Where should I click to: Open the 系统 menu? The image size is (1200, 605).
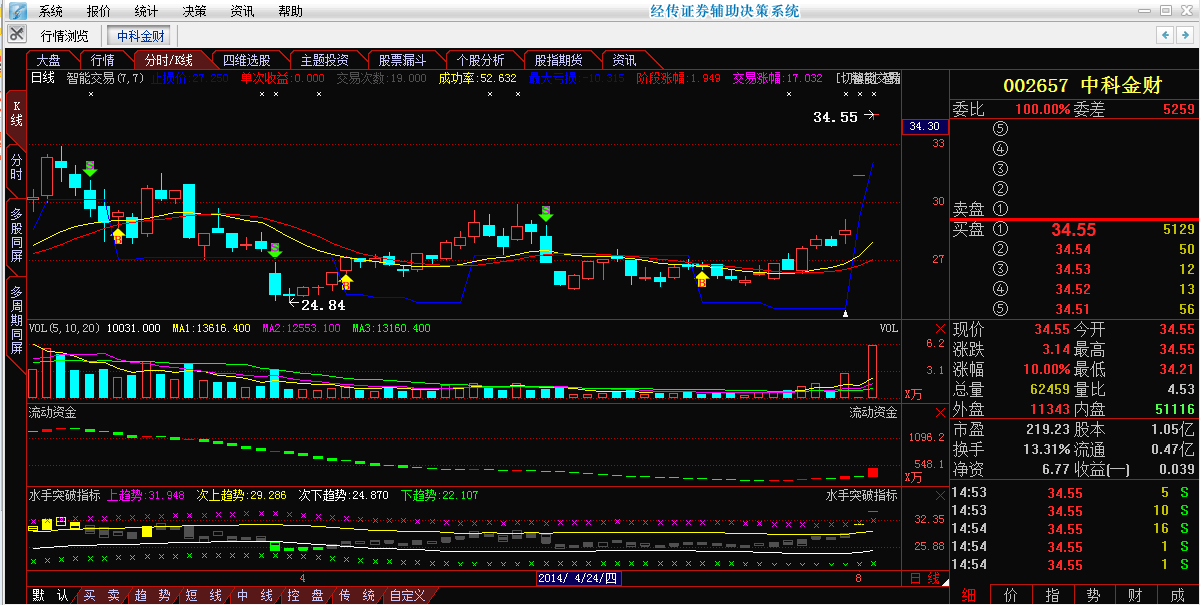pos(50,11)
